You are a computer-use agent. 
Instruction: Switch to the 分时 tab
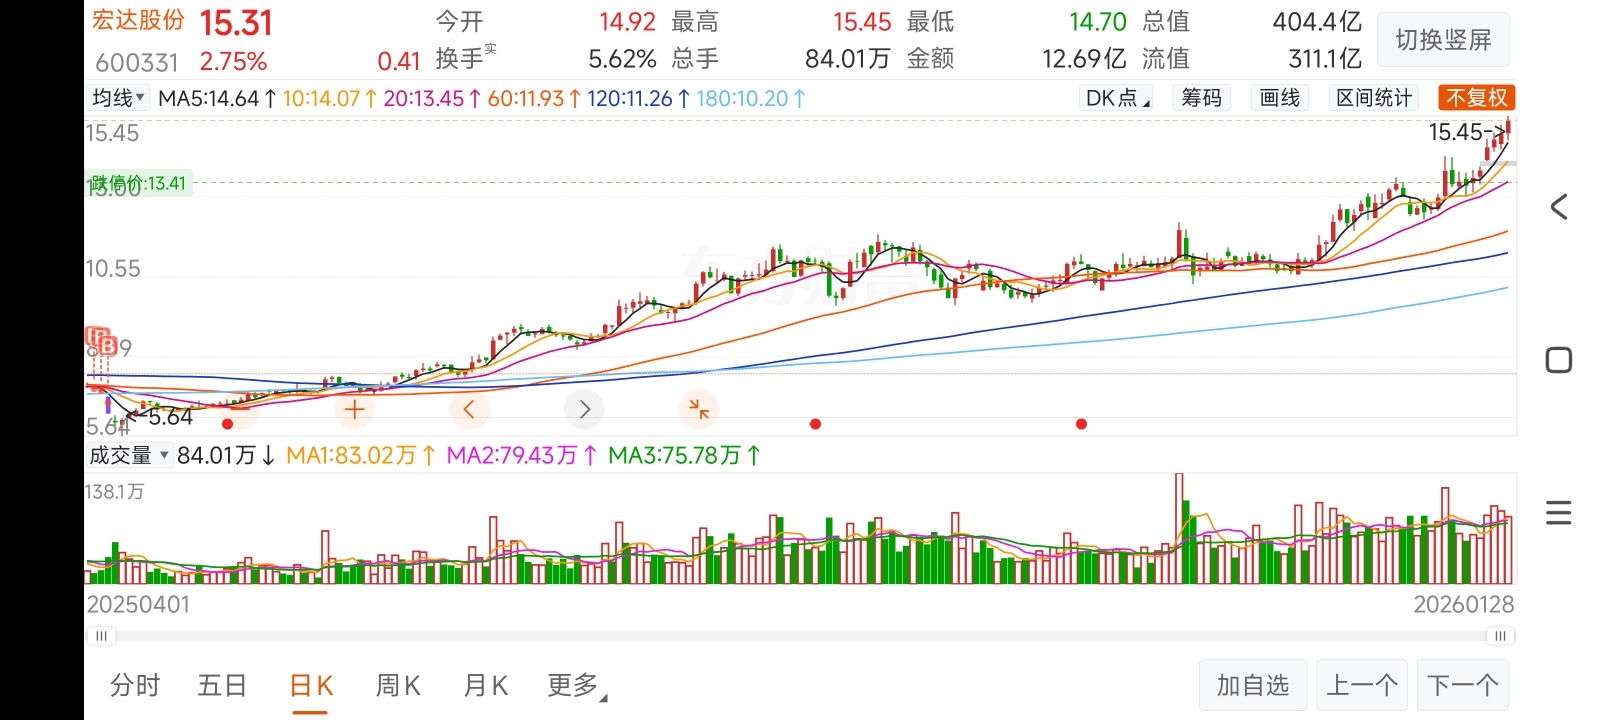tap(135, 686)
